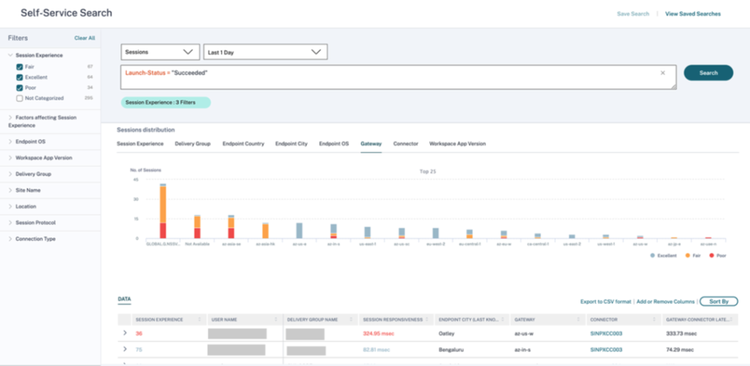Screen dimensions: 750x366
Task: Click the Bengaluru endpoint city cell
Action: (451, 350)
